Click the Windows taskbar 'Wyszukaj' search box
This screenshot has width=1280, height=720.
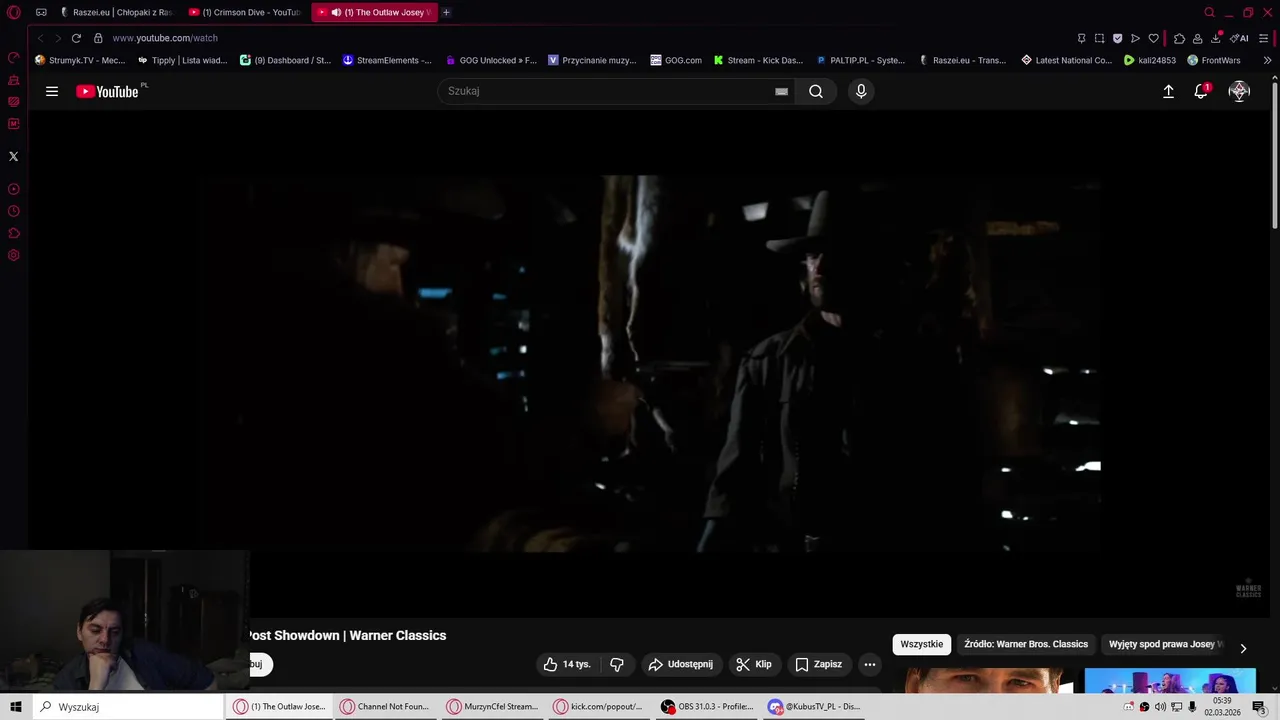pyautogui.click(x=128, y=707)
